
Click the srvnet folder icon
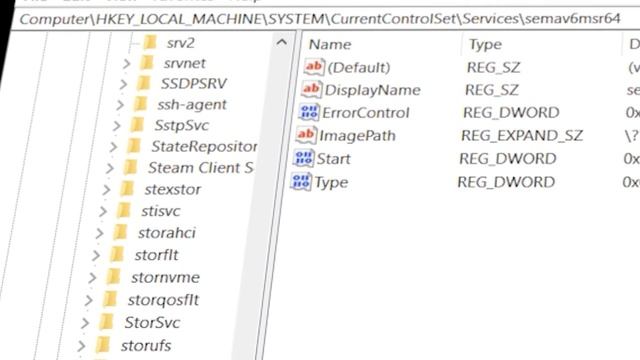tap(147, 63)
